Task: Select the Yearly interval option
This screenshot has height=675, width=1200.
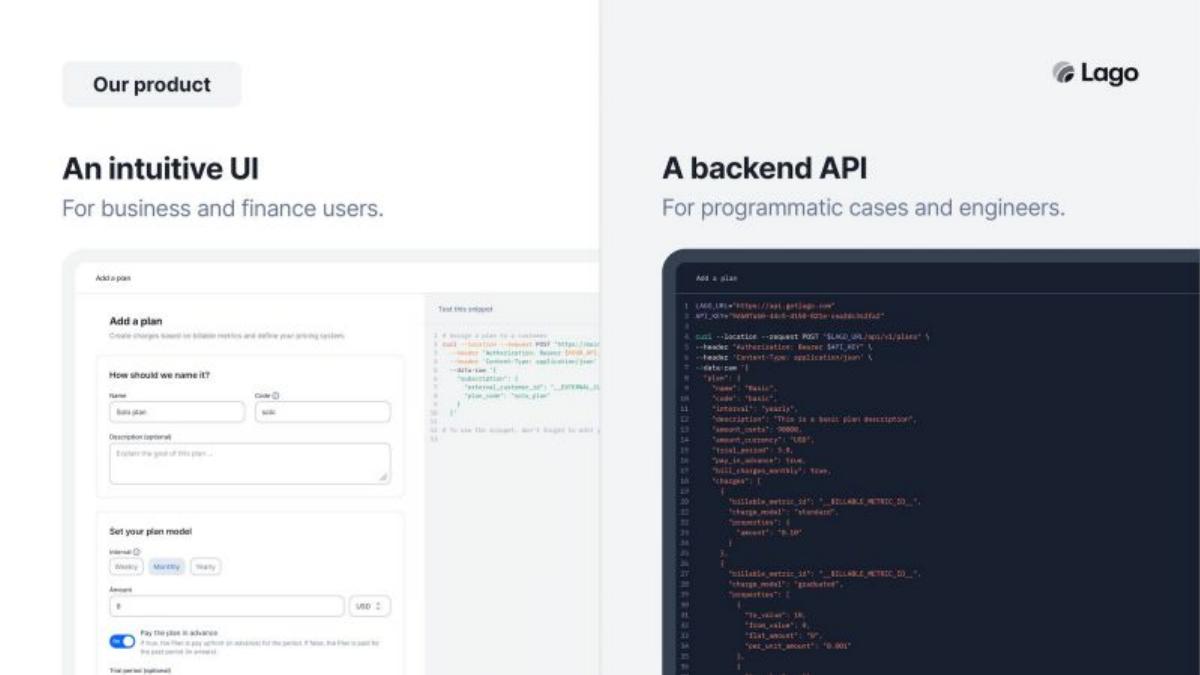Action: [x=205, y=566]
